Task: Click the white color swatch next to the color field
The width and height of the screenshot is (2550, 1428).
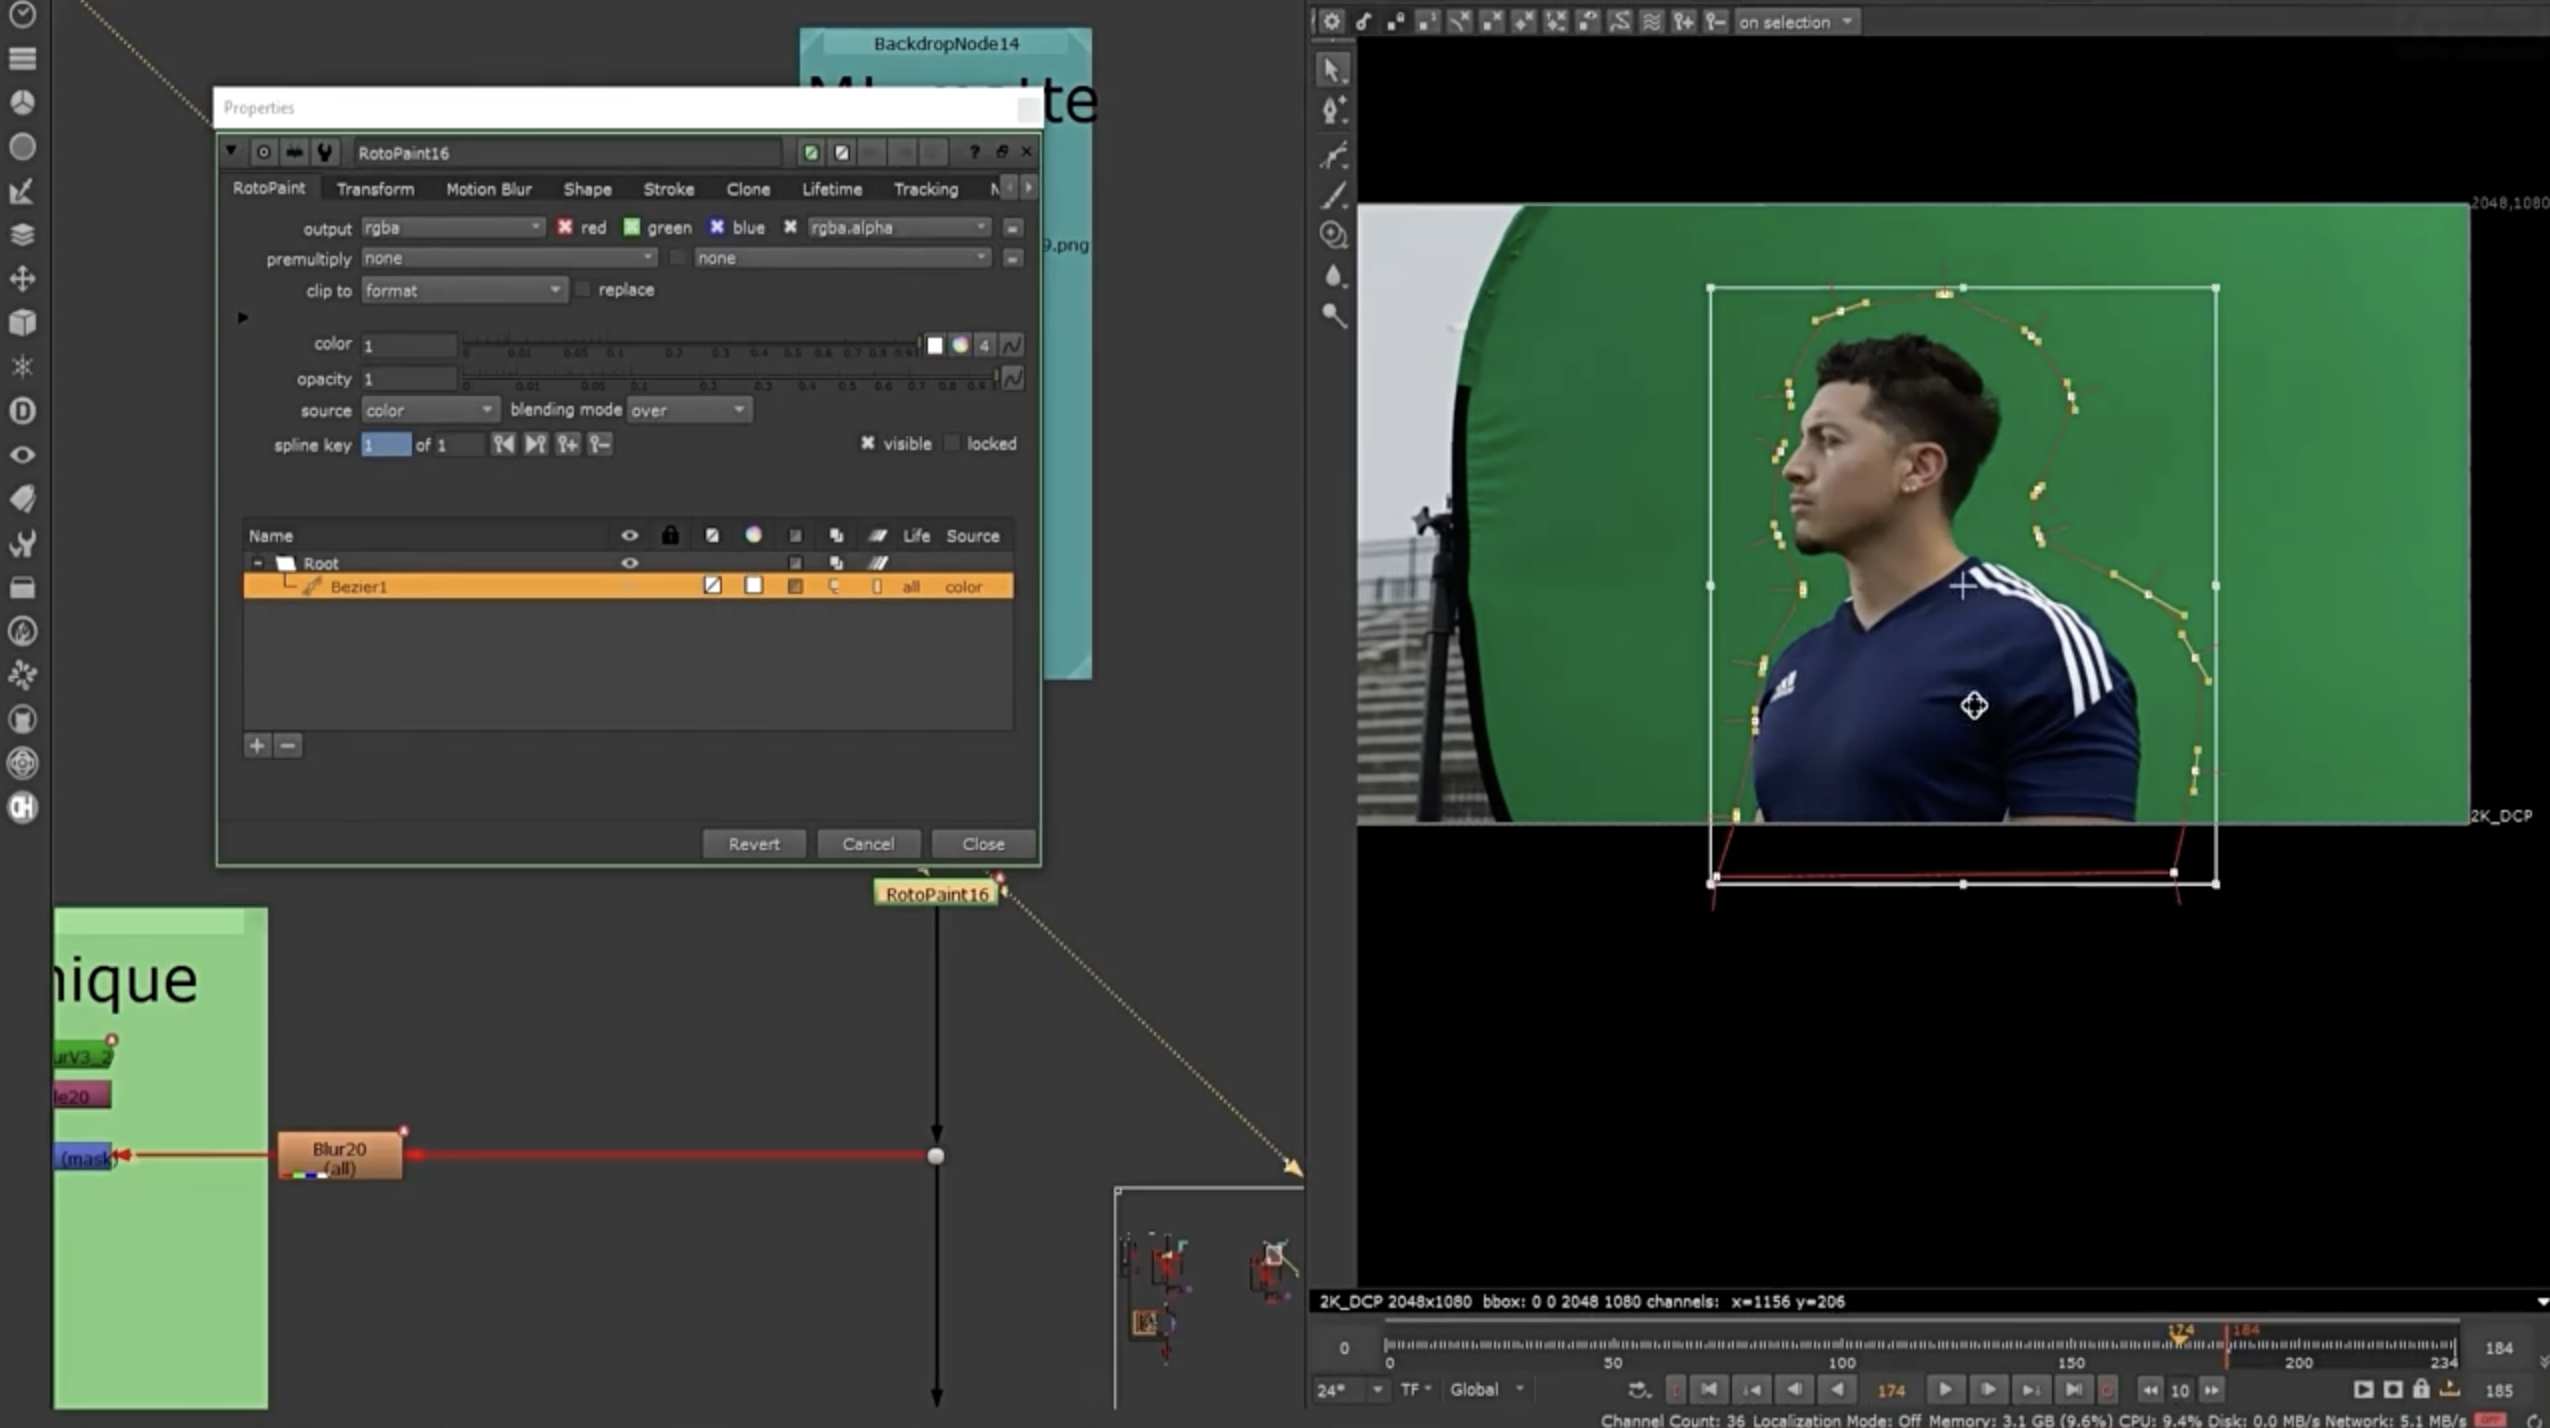Action: coord(934,344)
